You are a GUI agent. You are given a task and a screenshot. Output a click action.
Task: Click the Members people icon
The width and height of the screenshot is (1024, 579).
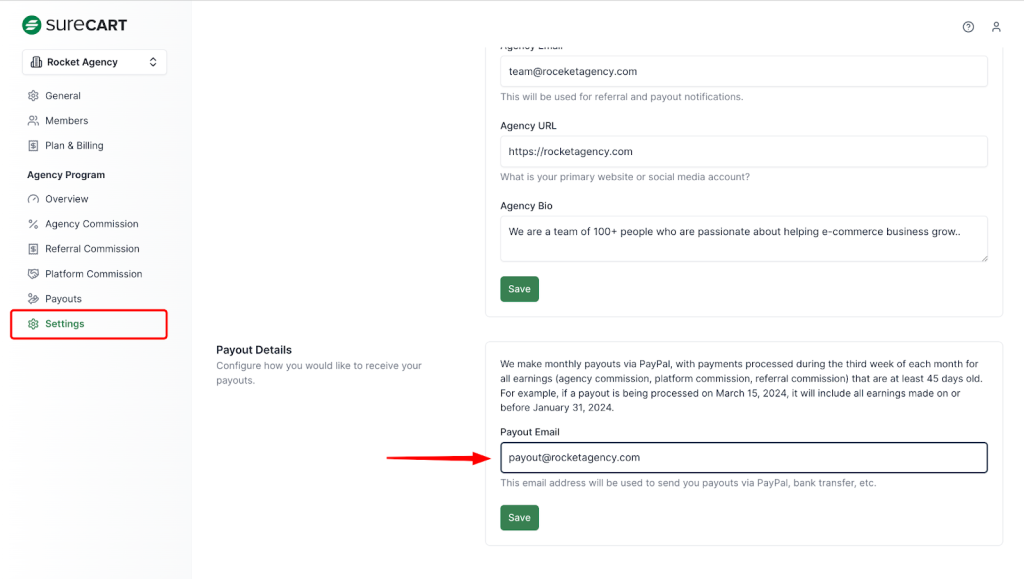click(33, 121)
